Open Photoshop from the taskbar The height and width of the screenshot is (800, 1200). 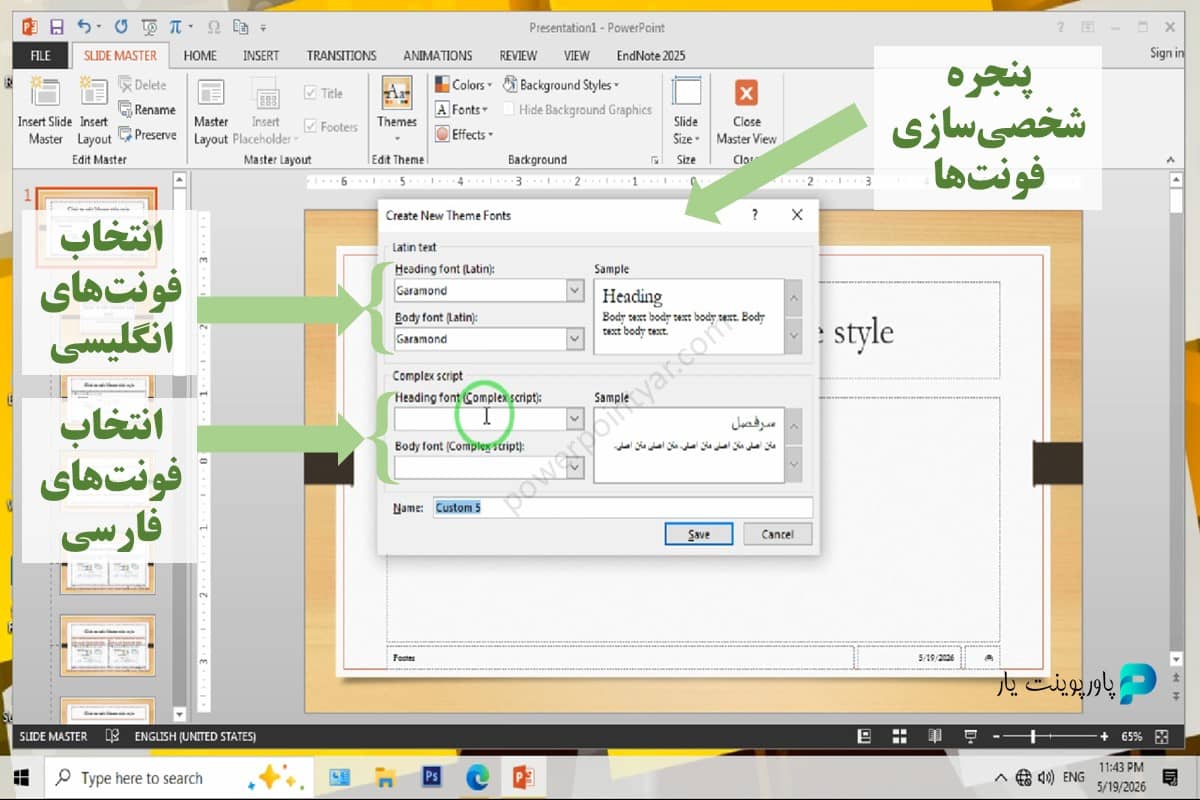tap(432, 777)
